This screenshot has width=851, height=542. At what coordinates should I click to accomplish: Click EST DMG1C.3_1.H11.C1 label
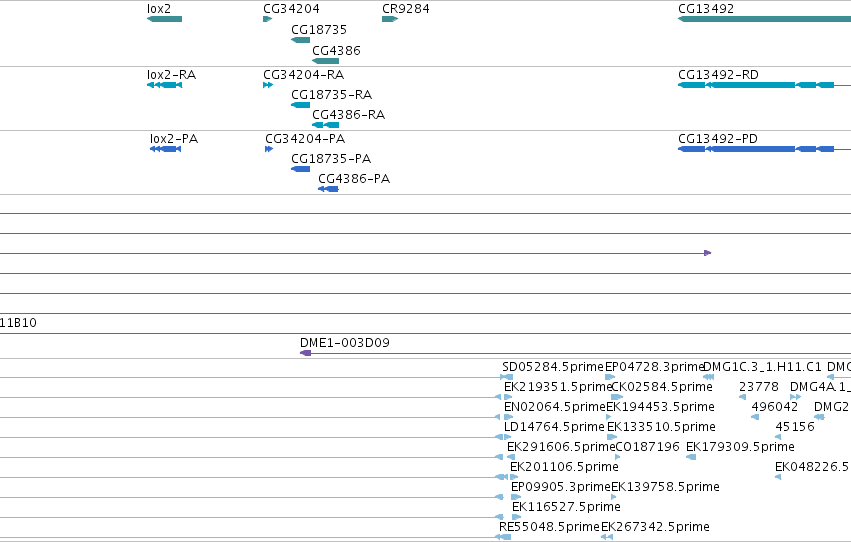point(763,367)
